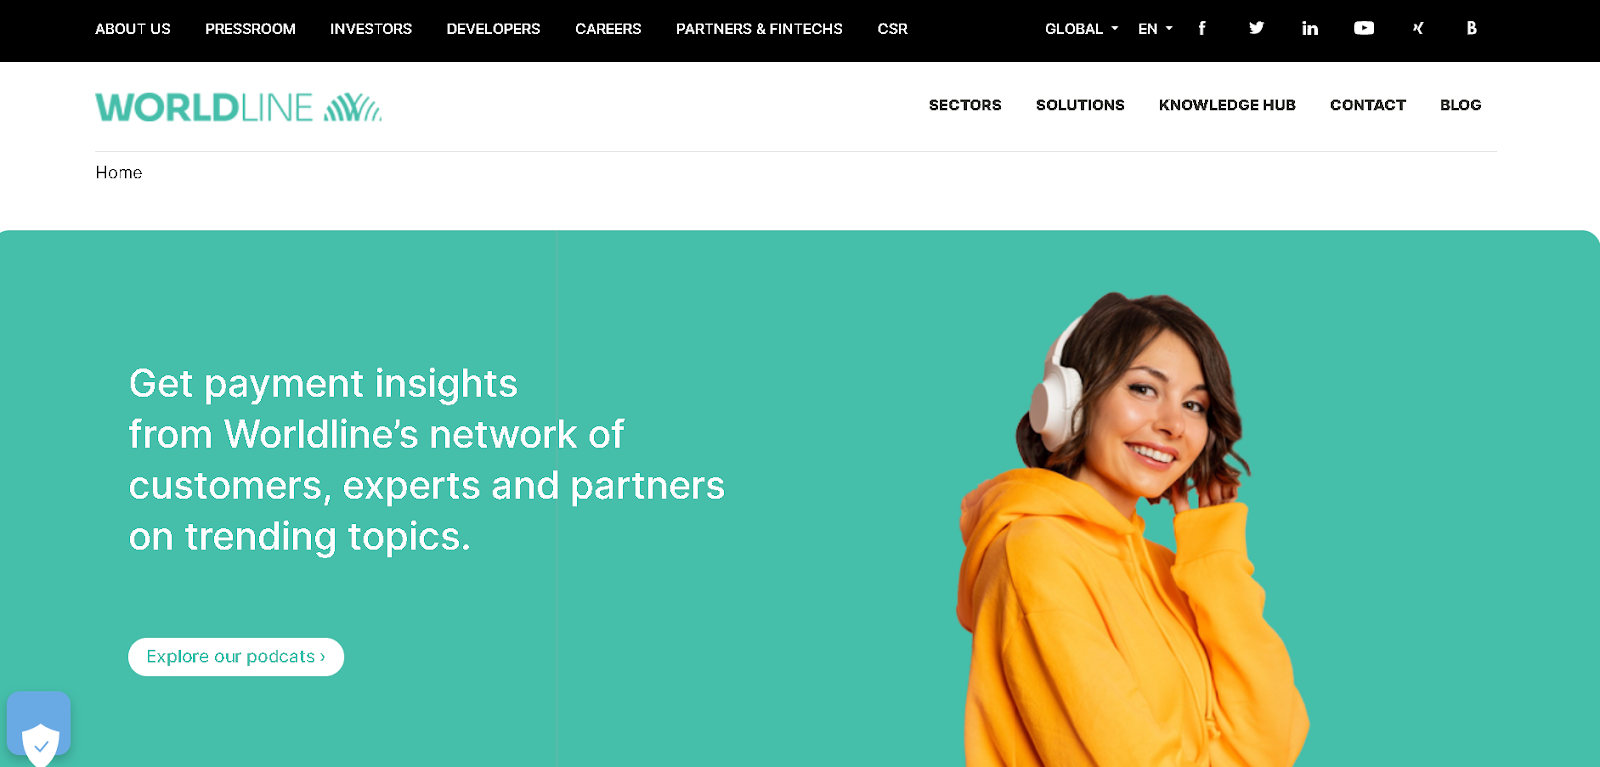Open the SECTORS menu
1600x767 pixels.
tap(965, 105)
